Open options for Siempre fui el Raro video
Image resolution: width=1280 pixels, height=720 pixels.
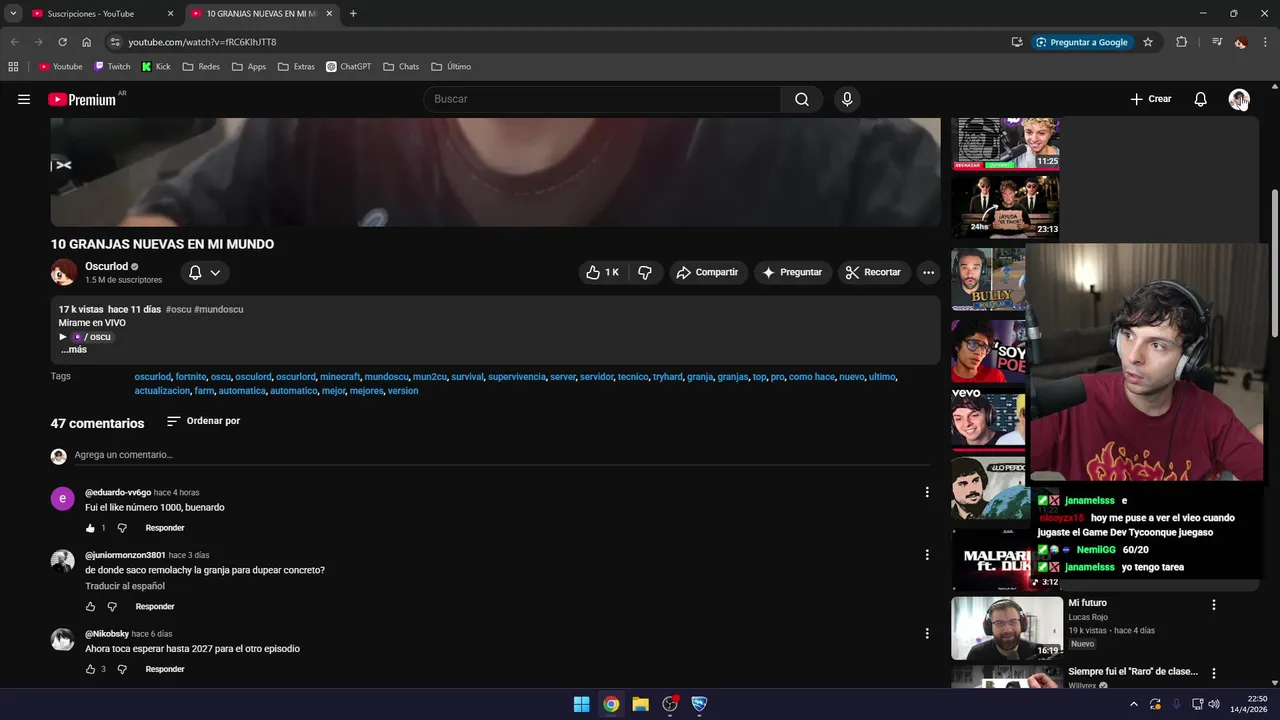point(1214,674)
